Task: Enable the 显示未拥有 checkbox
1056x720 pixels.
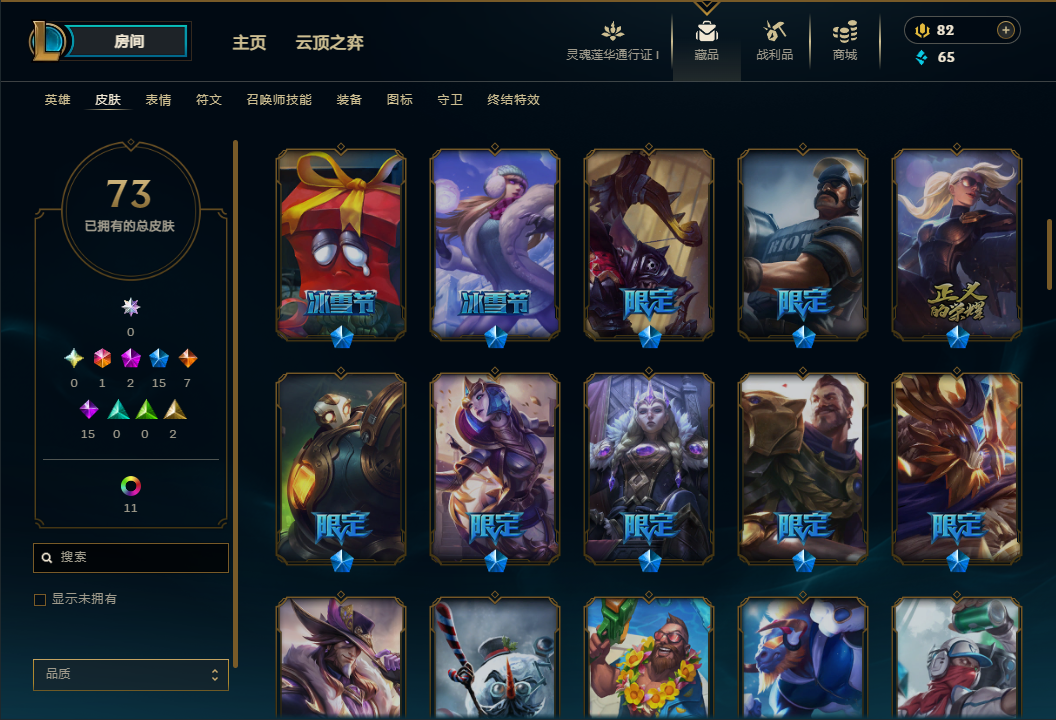Action: pos(40,599)
